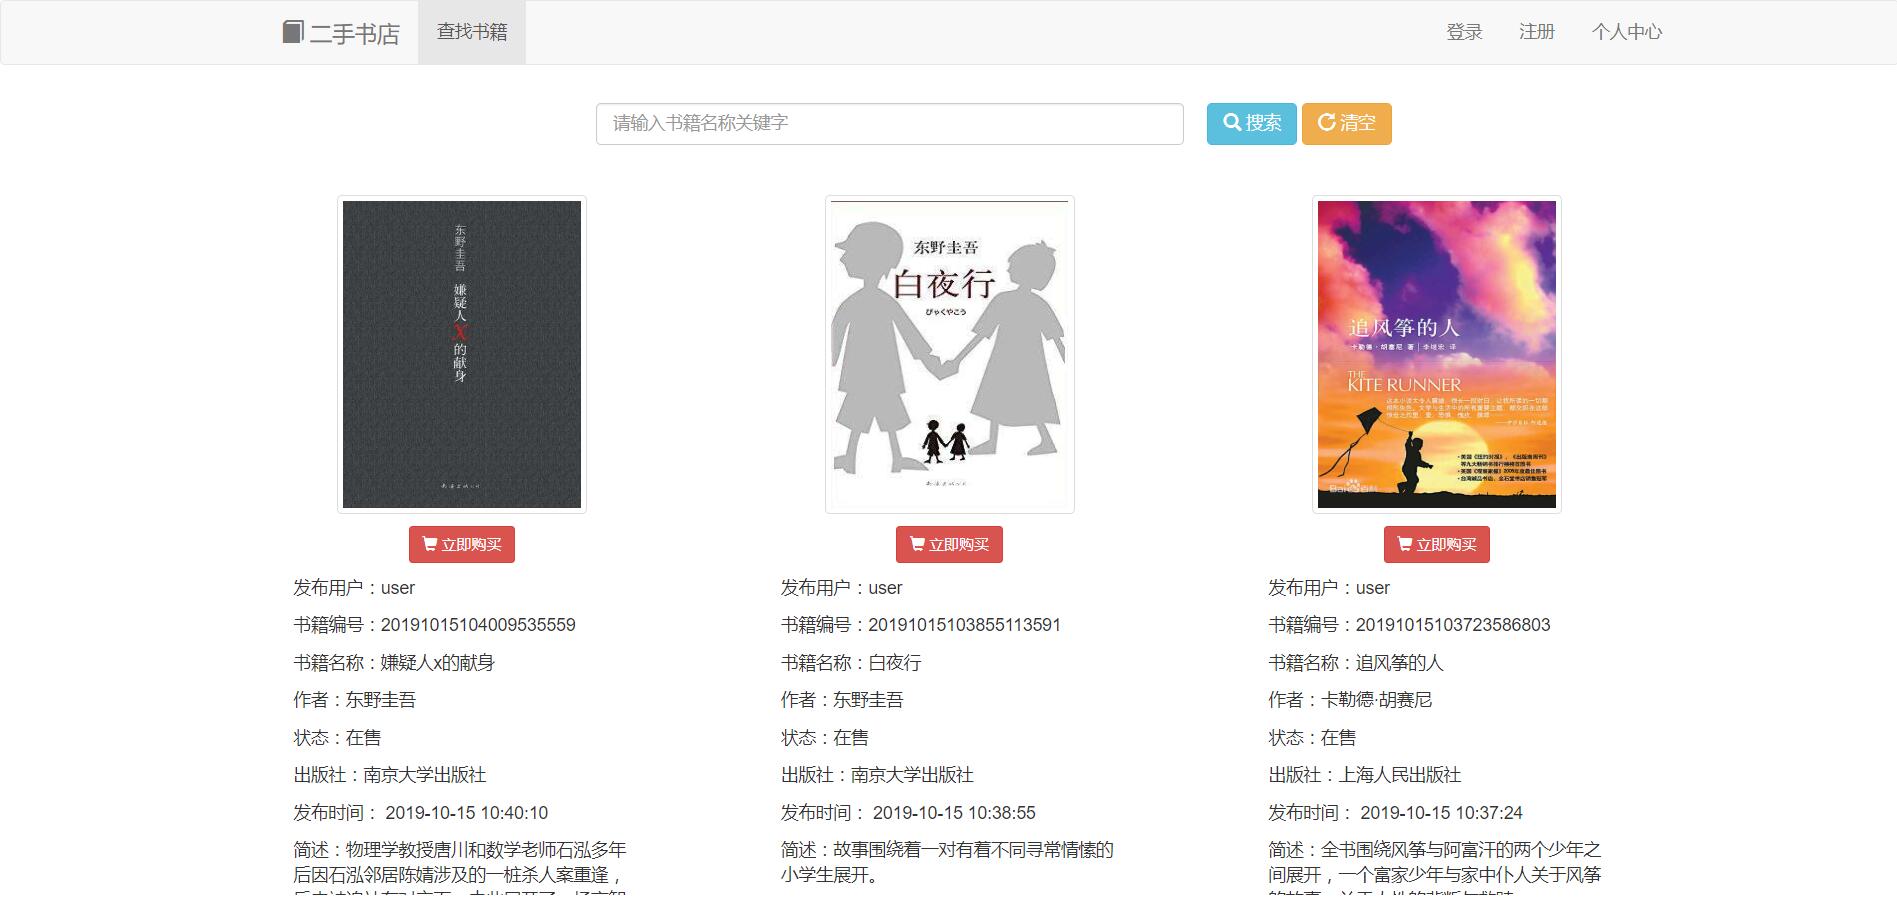Click the 清空 clear button
The height and width of the screenshot is (897, 1897).
pos(1347,124)
